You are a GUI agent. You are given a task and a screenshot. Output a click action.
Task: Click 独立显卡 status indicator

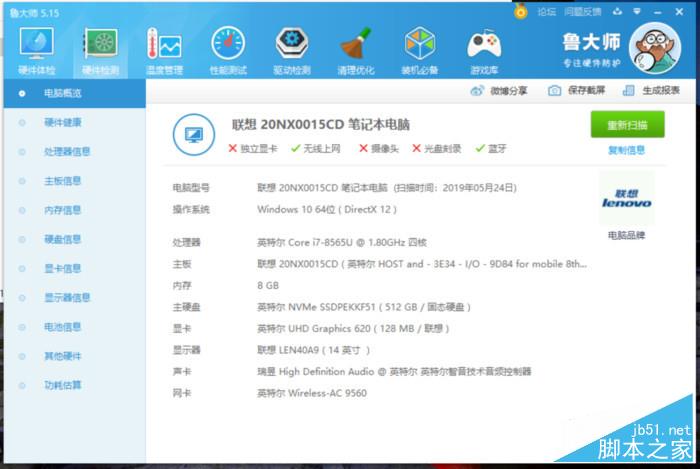click(x=253, y=149)
